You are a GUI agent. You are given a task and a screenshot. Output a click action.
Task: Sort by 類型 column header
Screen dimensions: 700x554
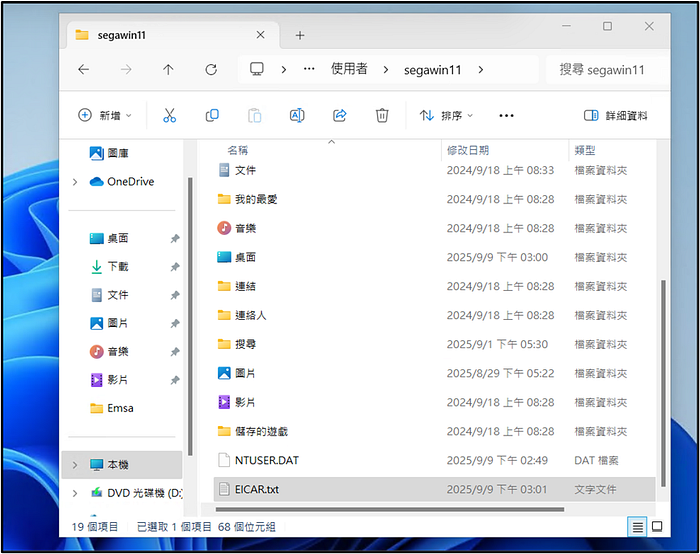point(585,150)
